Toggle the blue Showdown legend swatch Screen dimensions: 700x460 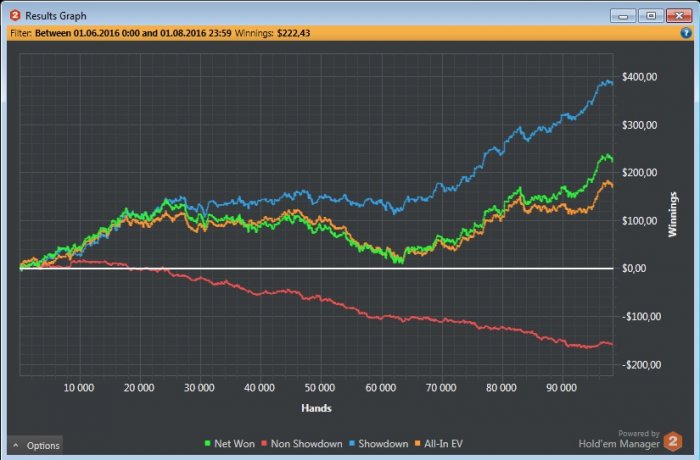tap(352, 443)
